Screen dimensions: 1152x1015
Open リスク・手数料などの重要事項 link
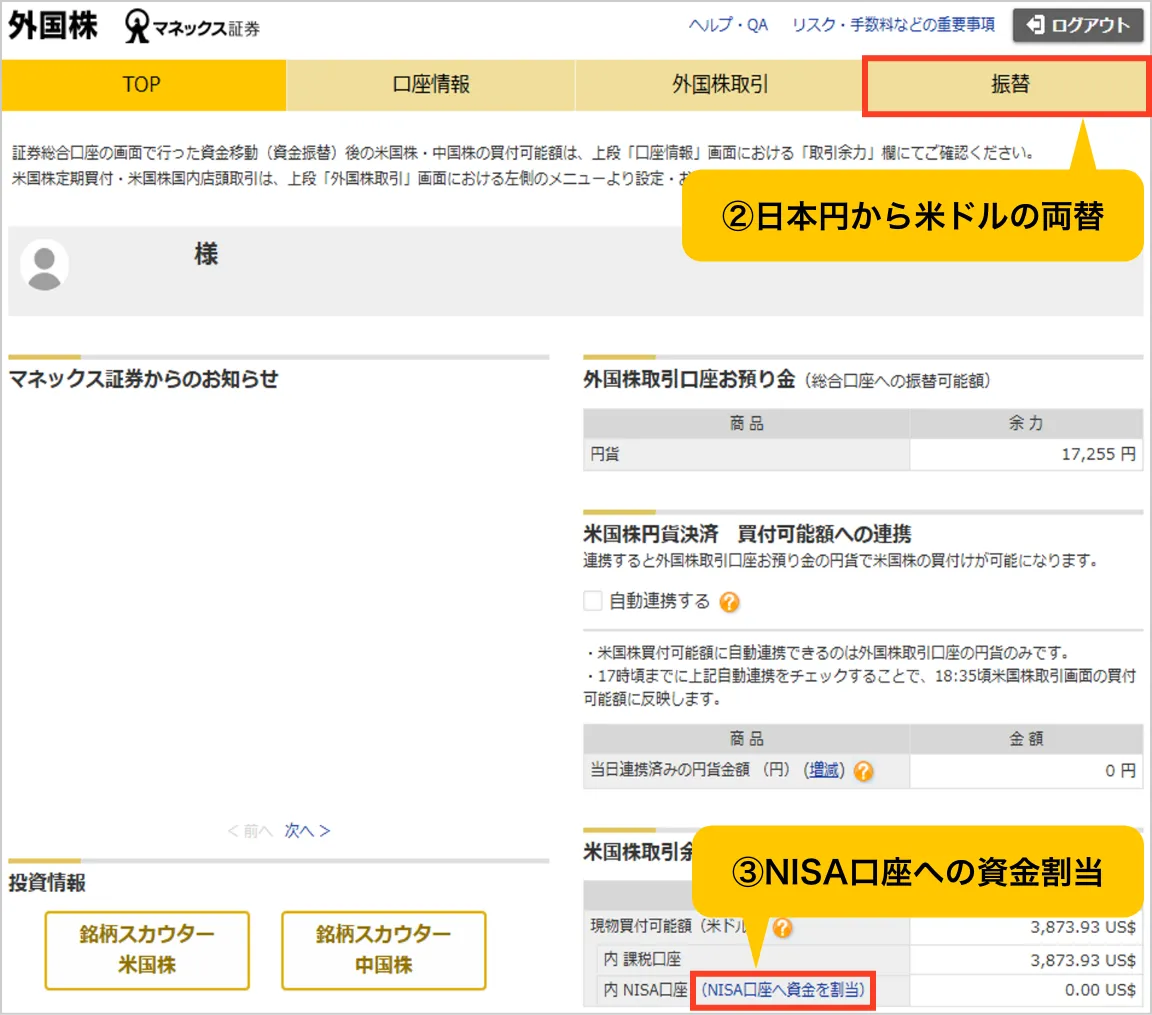tap(893, 25)
